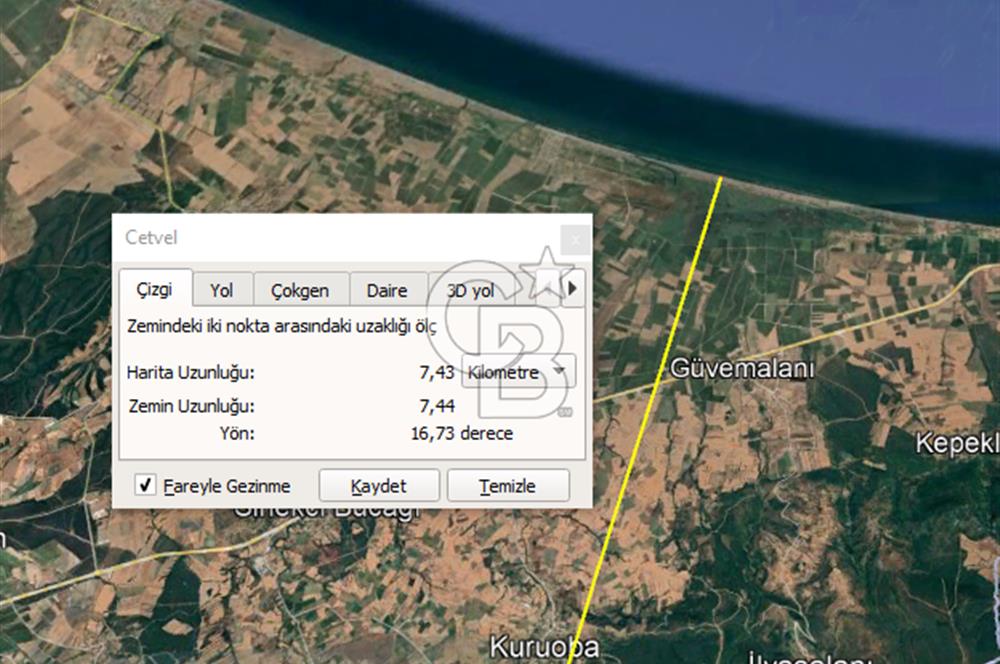Click the Kuruoba label on the map
Viewport: 1000px width, 664px height.
(545, 645)
